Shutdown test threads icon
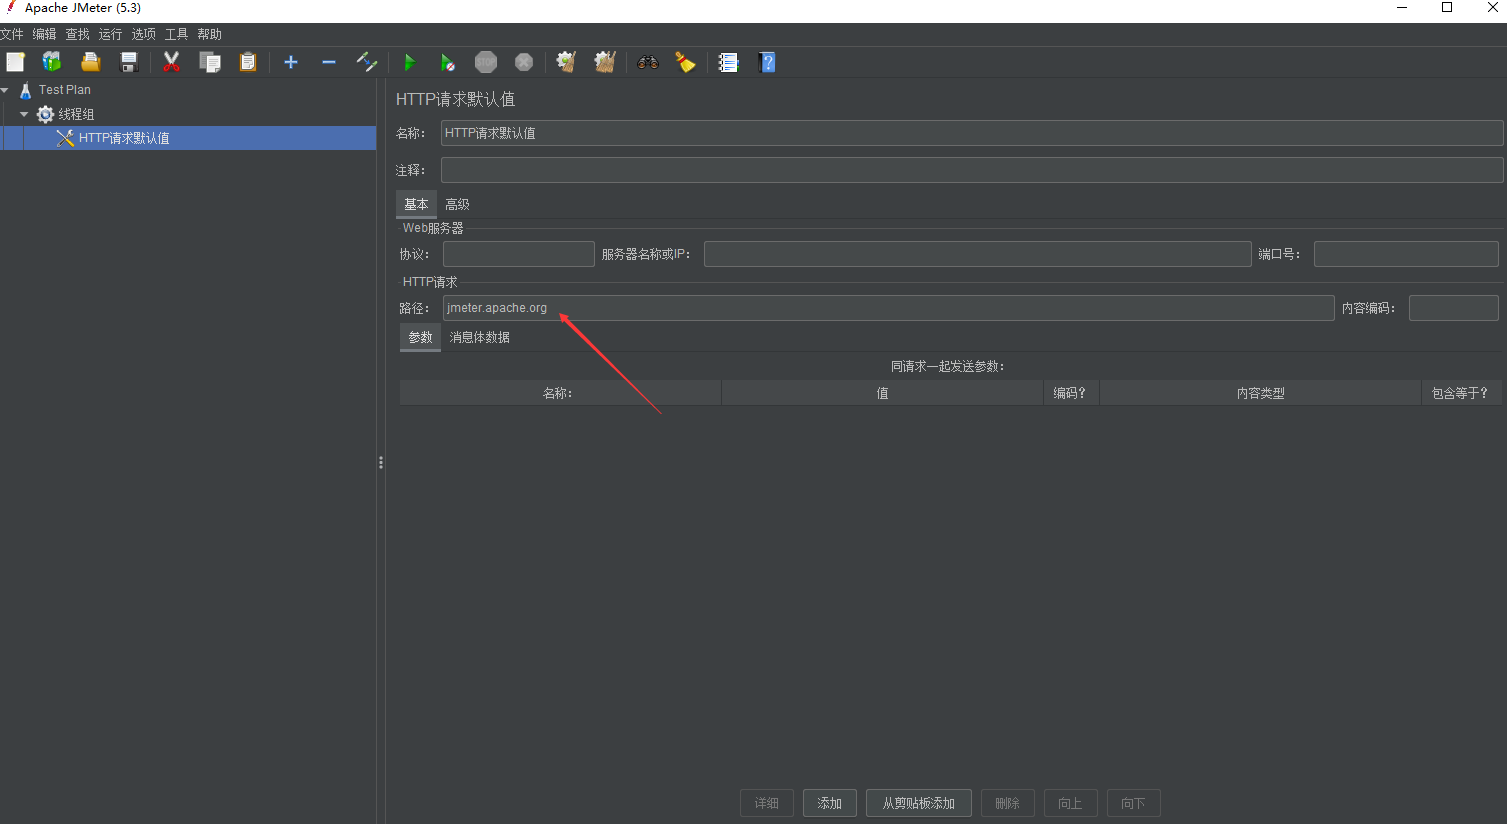Screen dimensions: 1507x824 [524, 62]
